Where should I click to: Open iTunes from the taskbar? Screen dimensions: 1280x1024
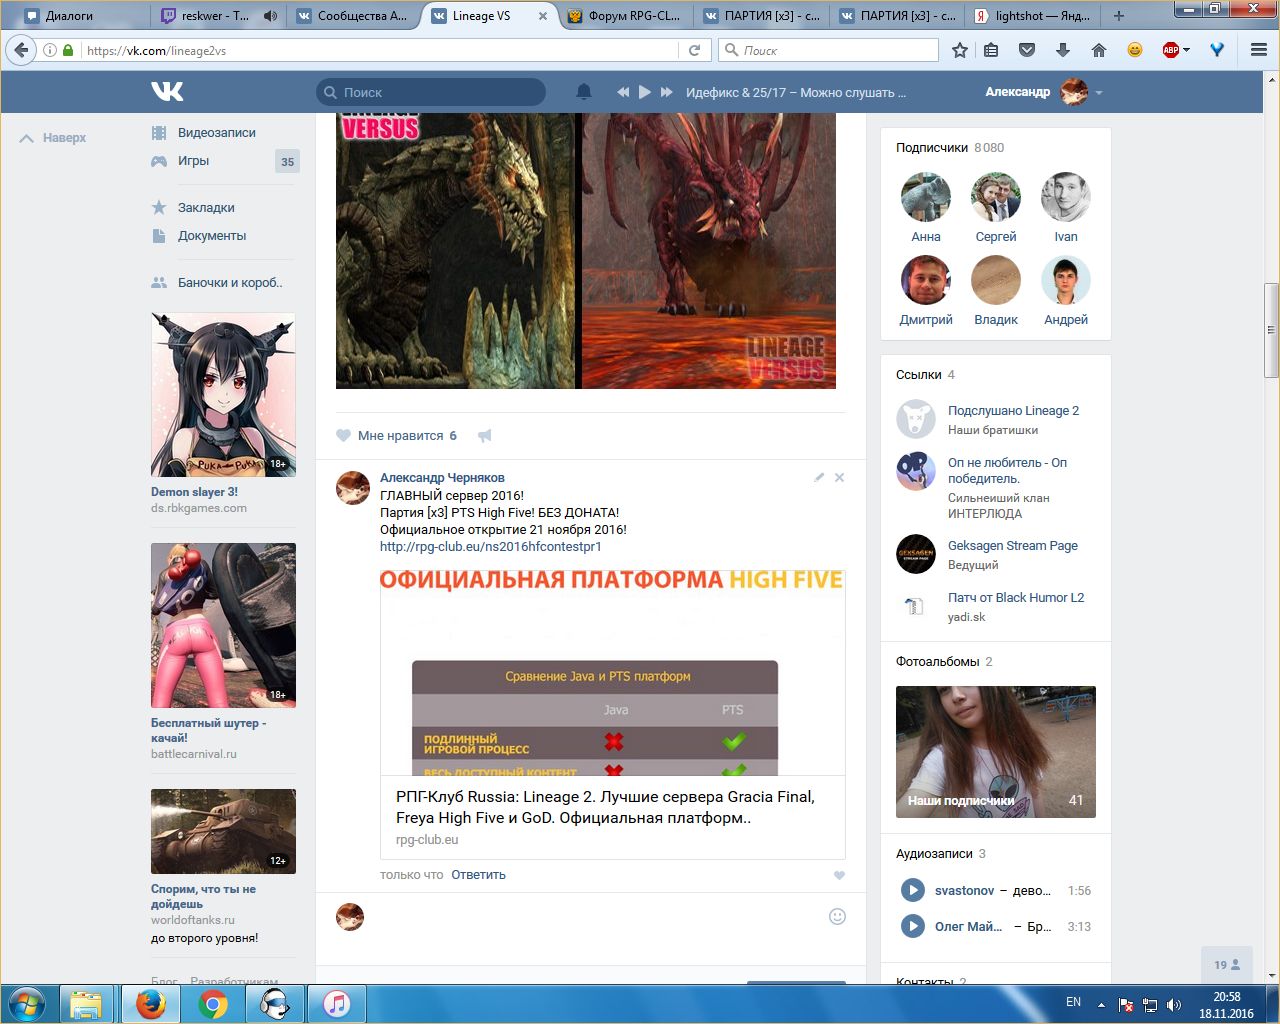tap(336, 1003)
